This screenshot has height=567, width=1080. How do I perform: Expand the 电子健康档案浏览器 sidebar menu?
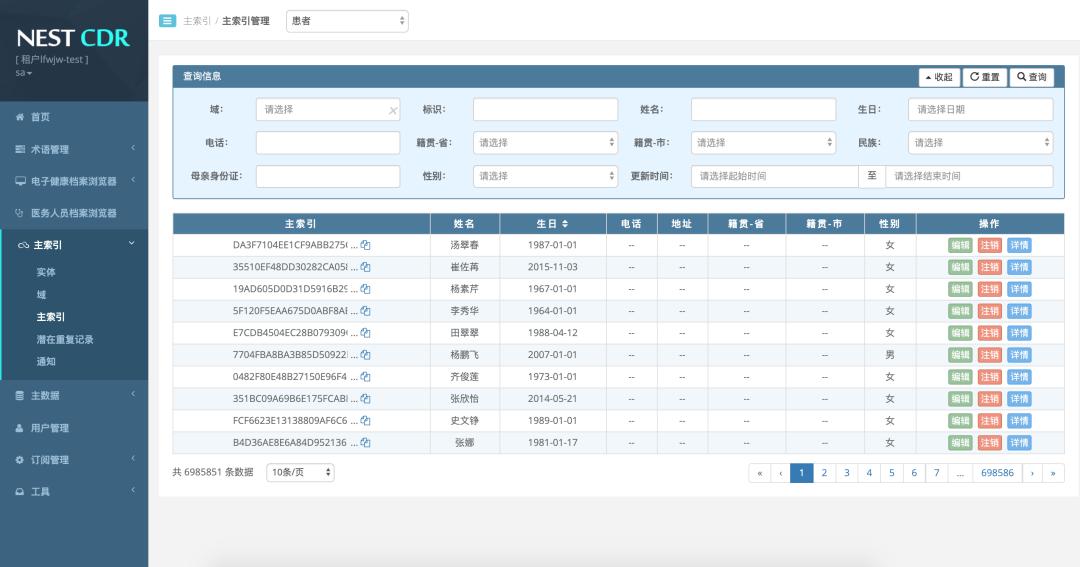[74, 181]
